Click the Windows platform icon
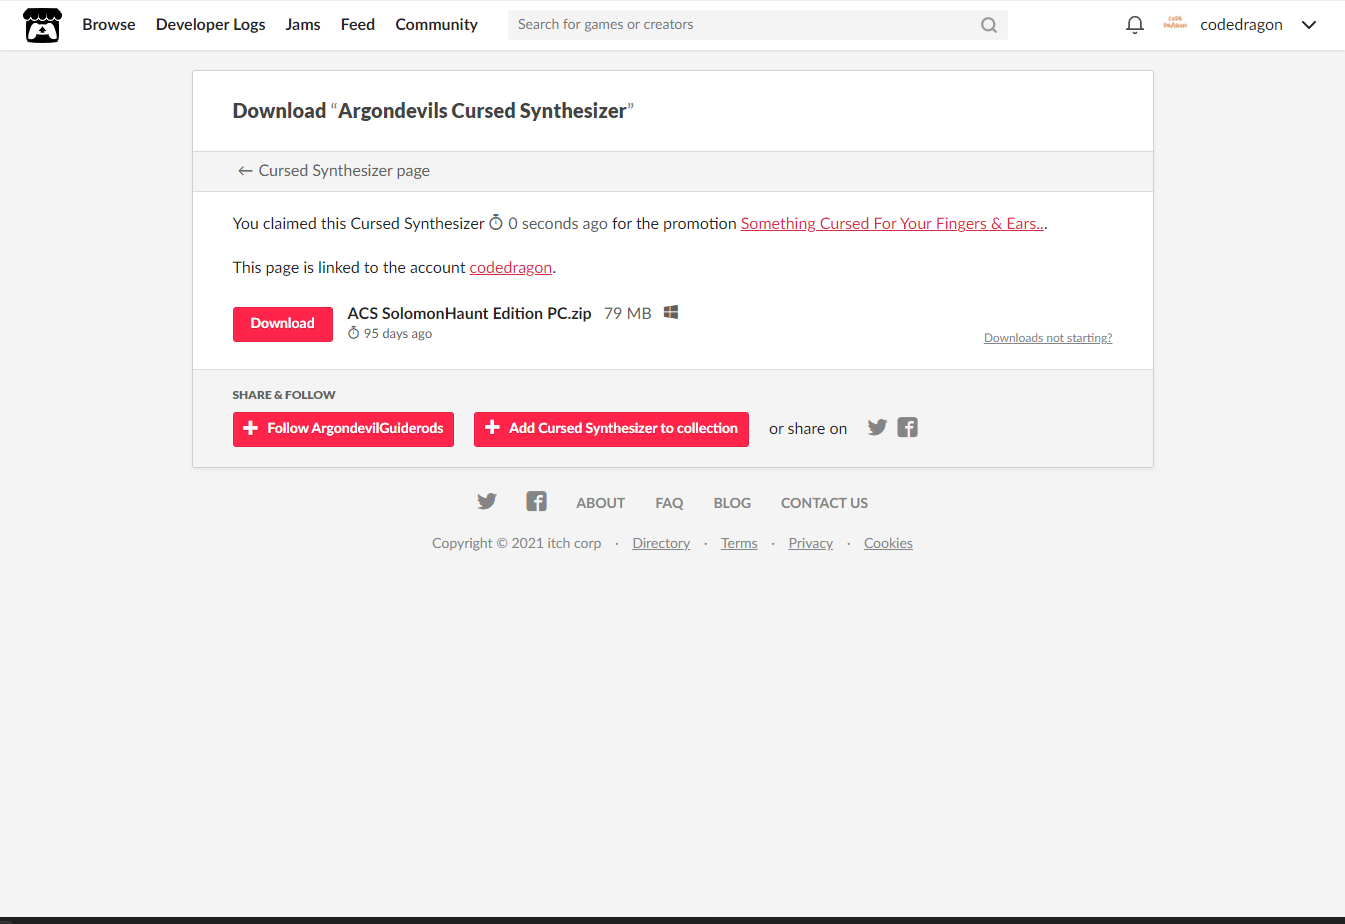This screenshot has width=1345, height=924. 671,313
